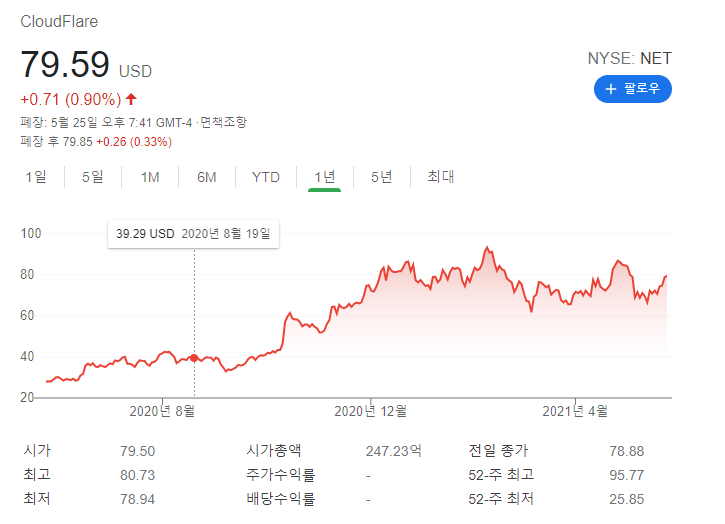Viewport: 725px width, 524px height.
Task: Select the 1년 range tab
Action: [x=325, y=177]
